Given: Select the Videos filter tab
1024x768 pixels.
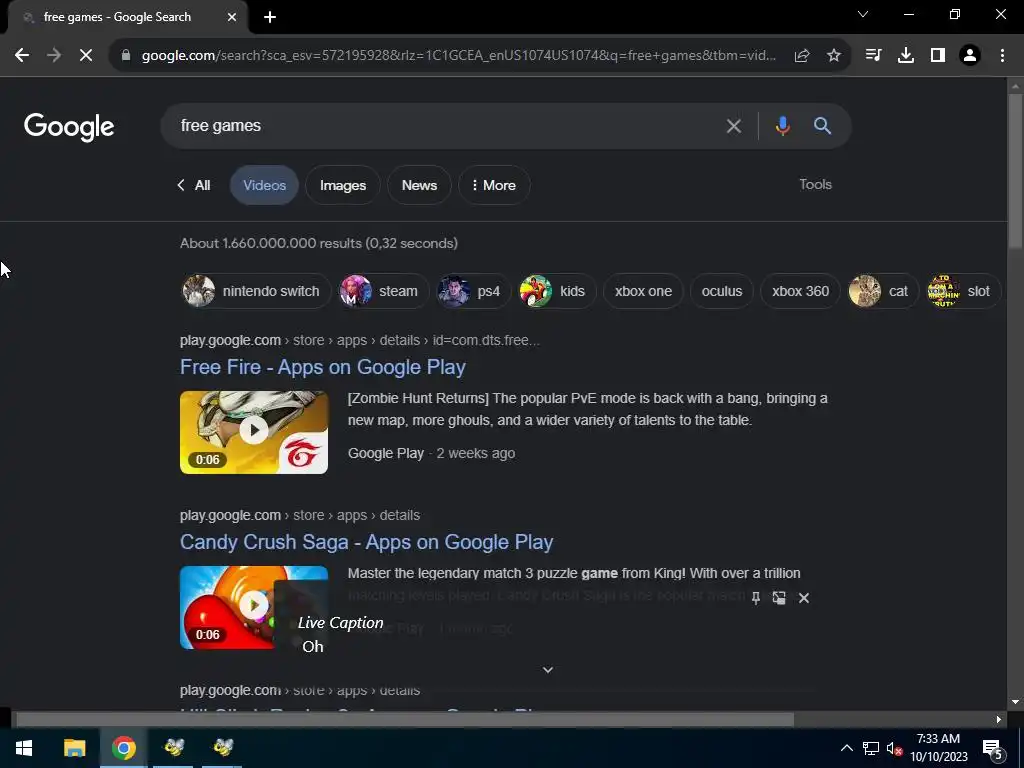Looking at the screenshot, I should (264, 185).
